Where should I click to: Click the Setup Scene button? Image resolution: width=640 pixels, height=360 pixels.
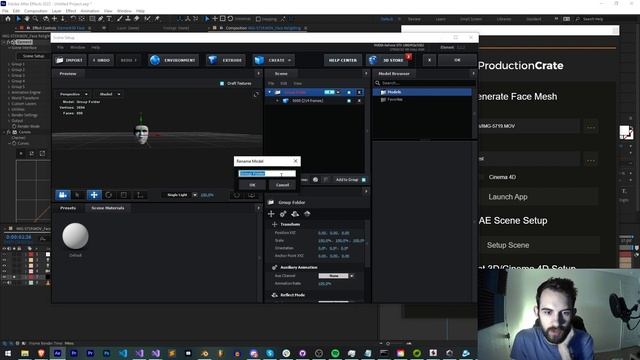[539, 245]
